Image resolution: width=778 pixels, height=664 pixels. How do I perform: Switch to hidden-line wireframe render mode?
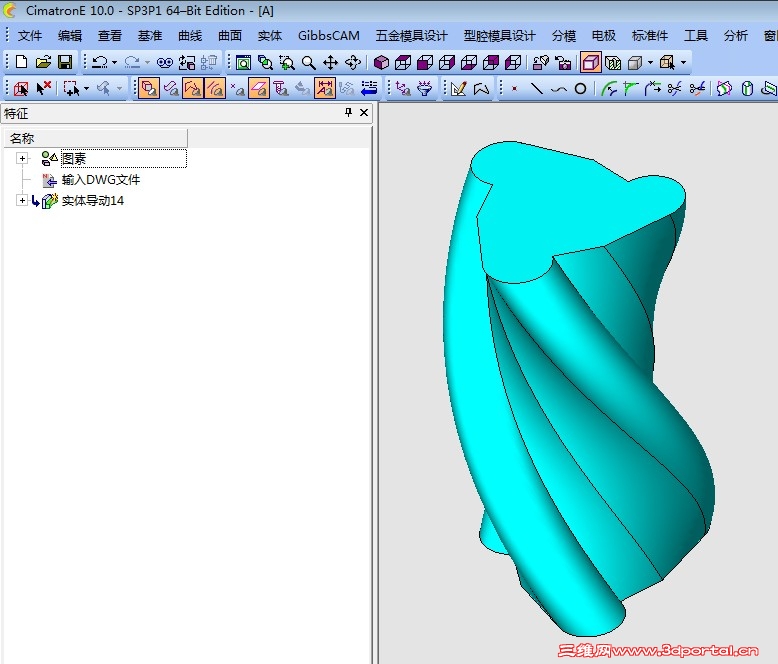coord(613,63)
